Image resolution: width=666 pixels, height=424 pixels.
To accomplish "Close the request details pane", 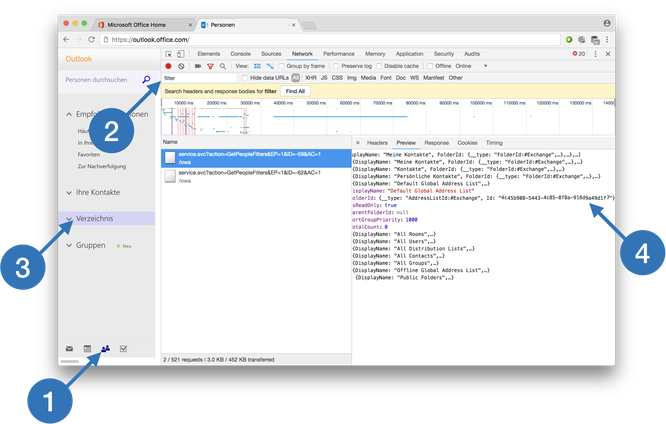I will 358,143.
